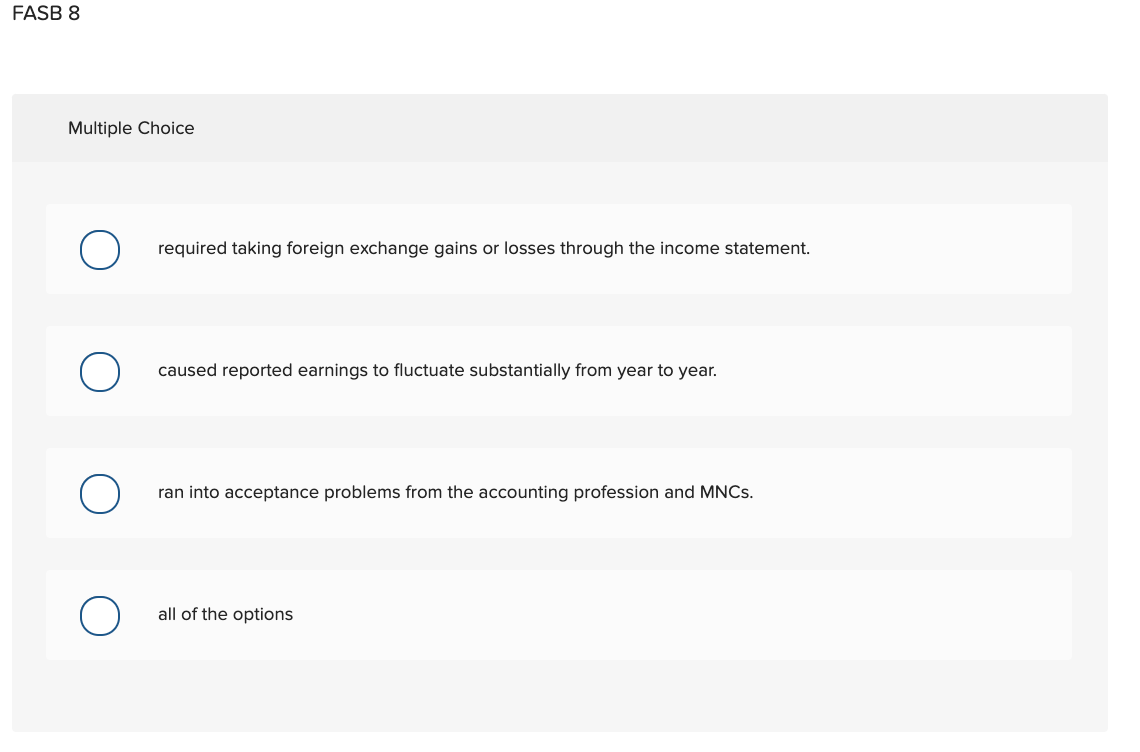Click the gray Multiple Choice header bar
The width and height of the screenshot is (1140, 752).
click(560, 128)
